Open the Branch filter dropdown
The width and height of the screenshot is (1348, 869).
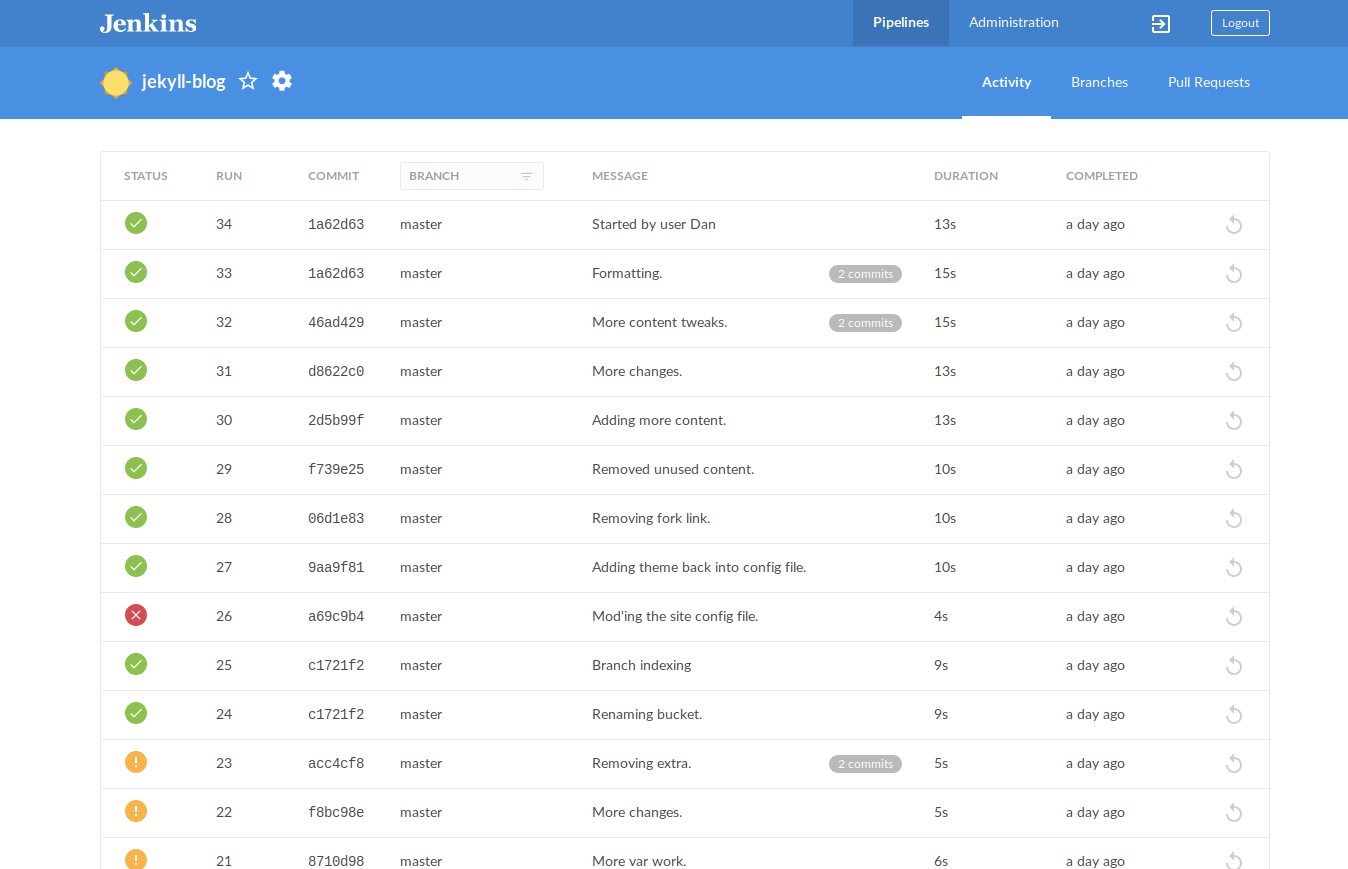[x=471, y=176]
